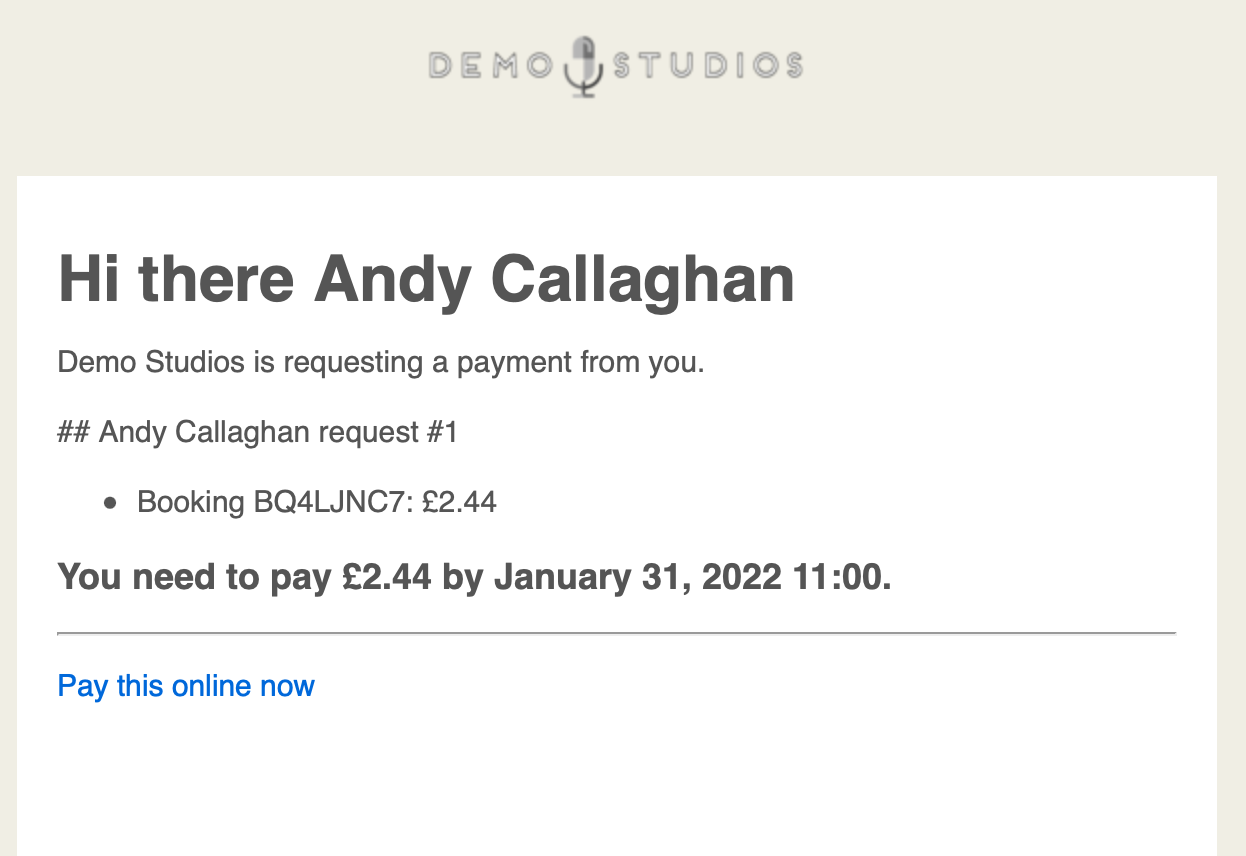Click the bullet point before Booking
This screenshot has height=856, width=1246.
111,503
